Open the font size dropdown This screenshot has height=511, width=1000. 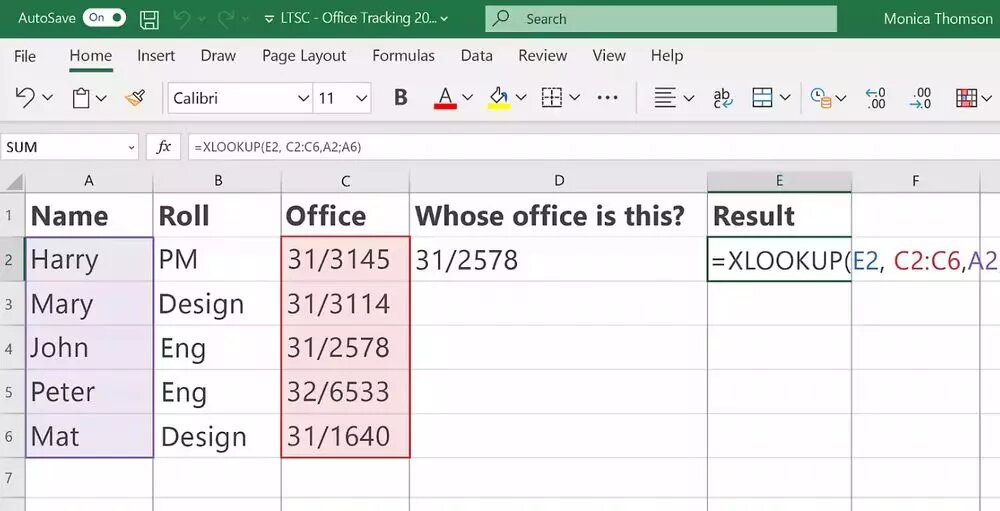(x=362, y=98)
